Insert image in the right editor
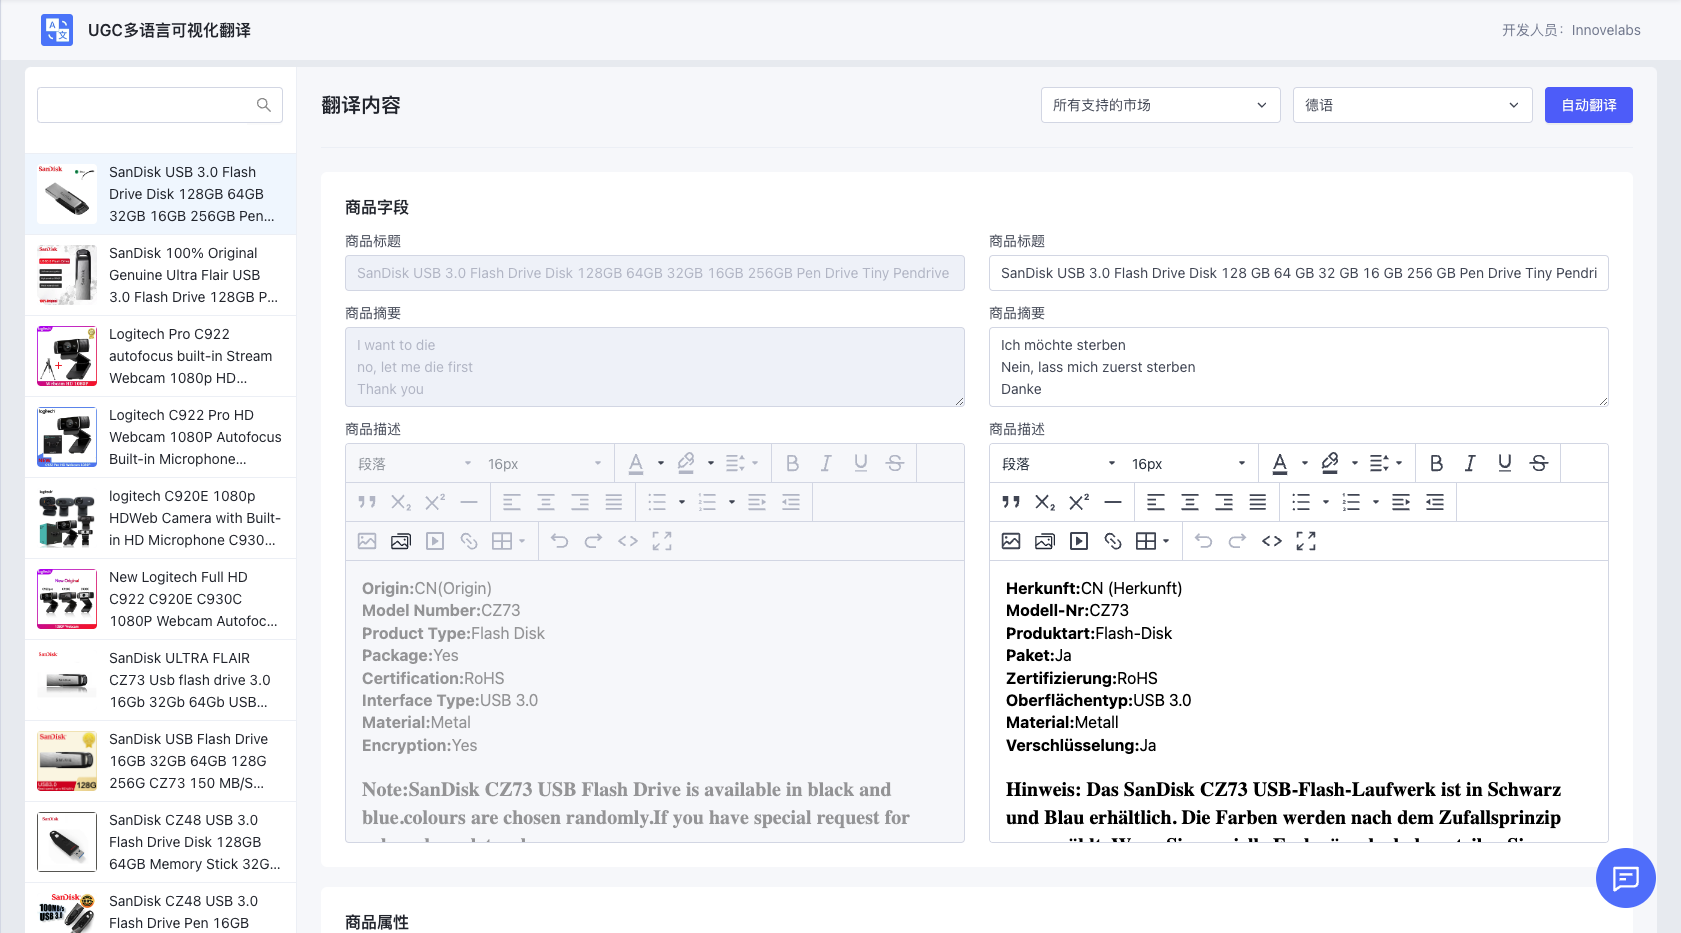 click(x=1011, y=541)
